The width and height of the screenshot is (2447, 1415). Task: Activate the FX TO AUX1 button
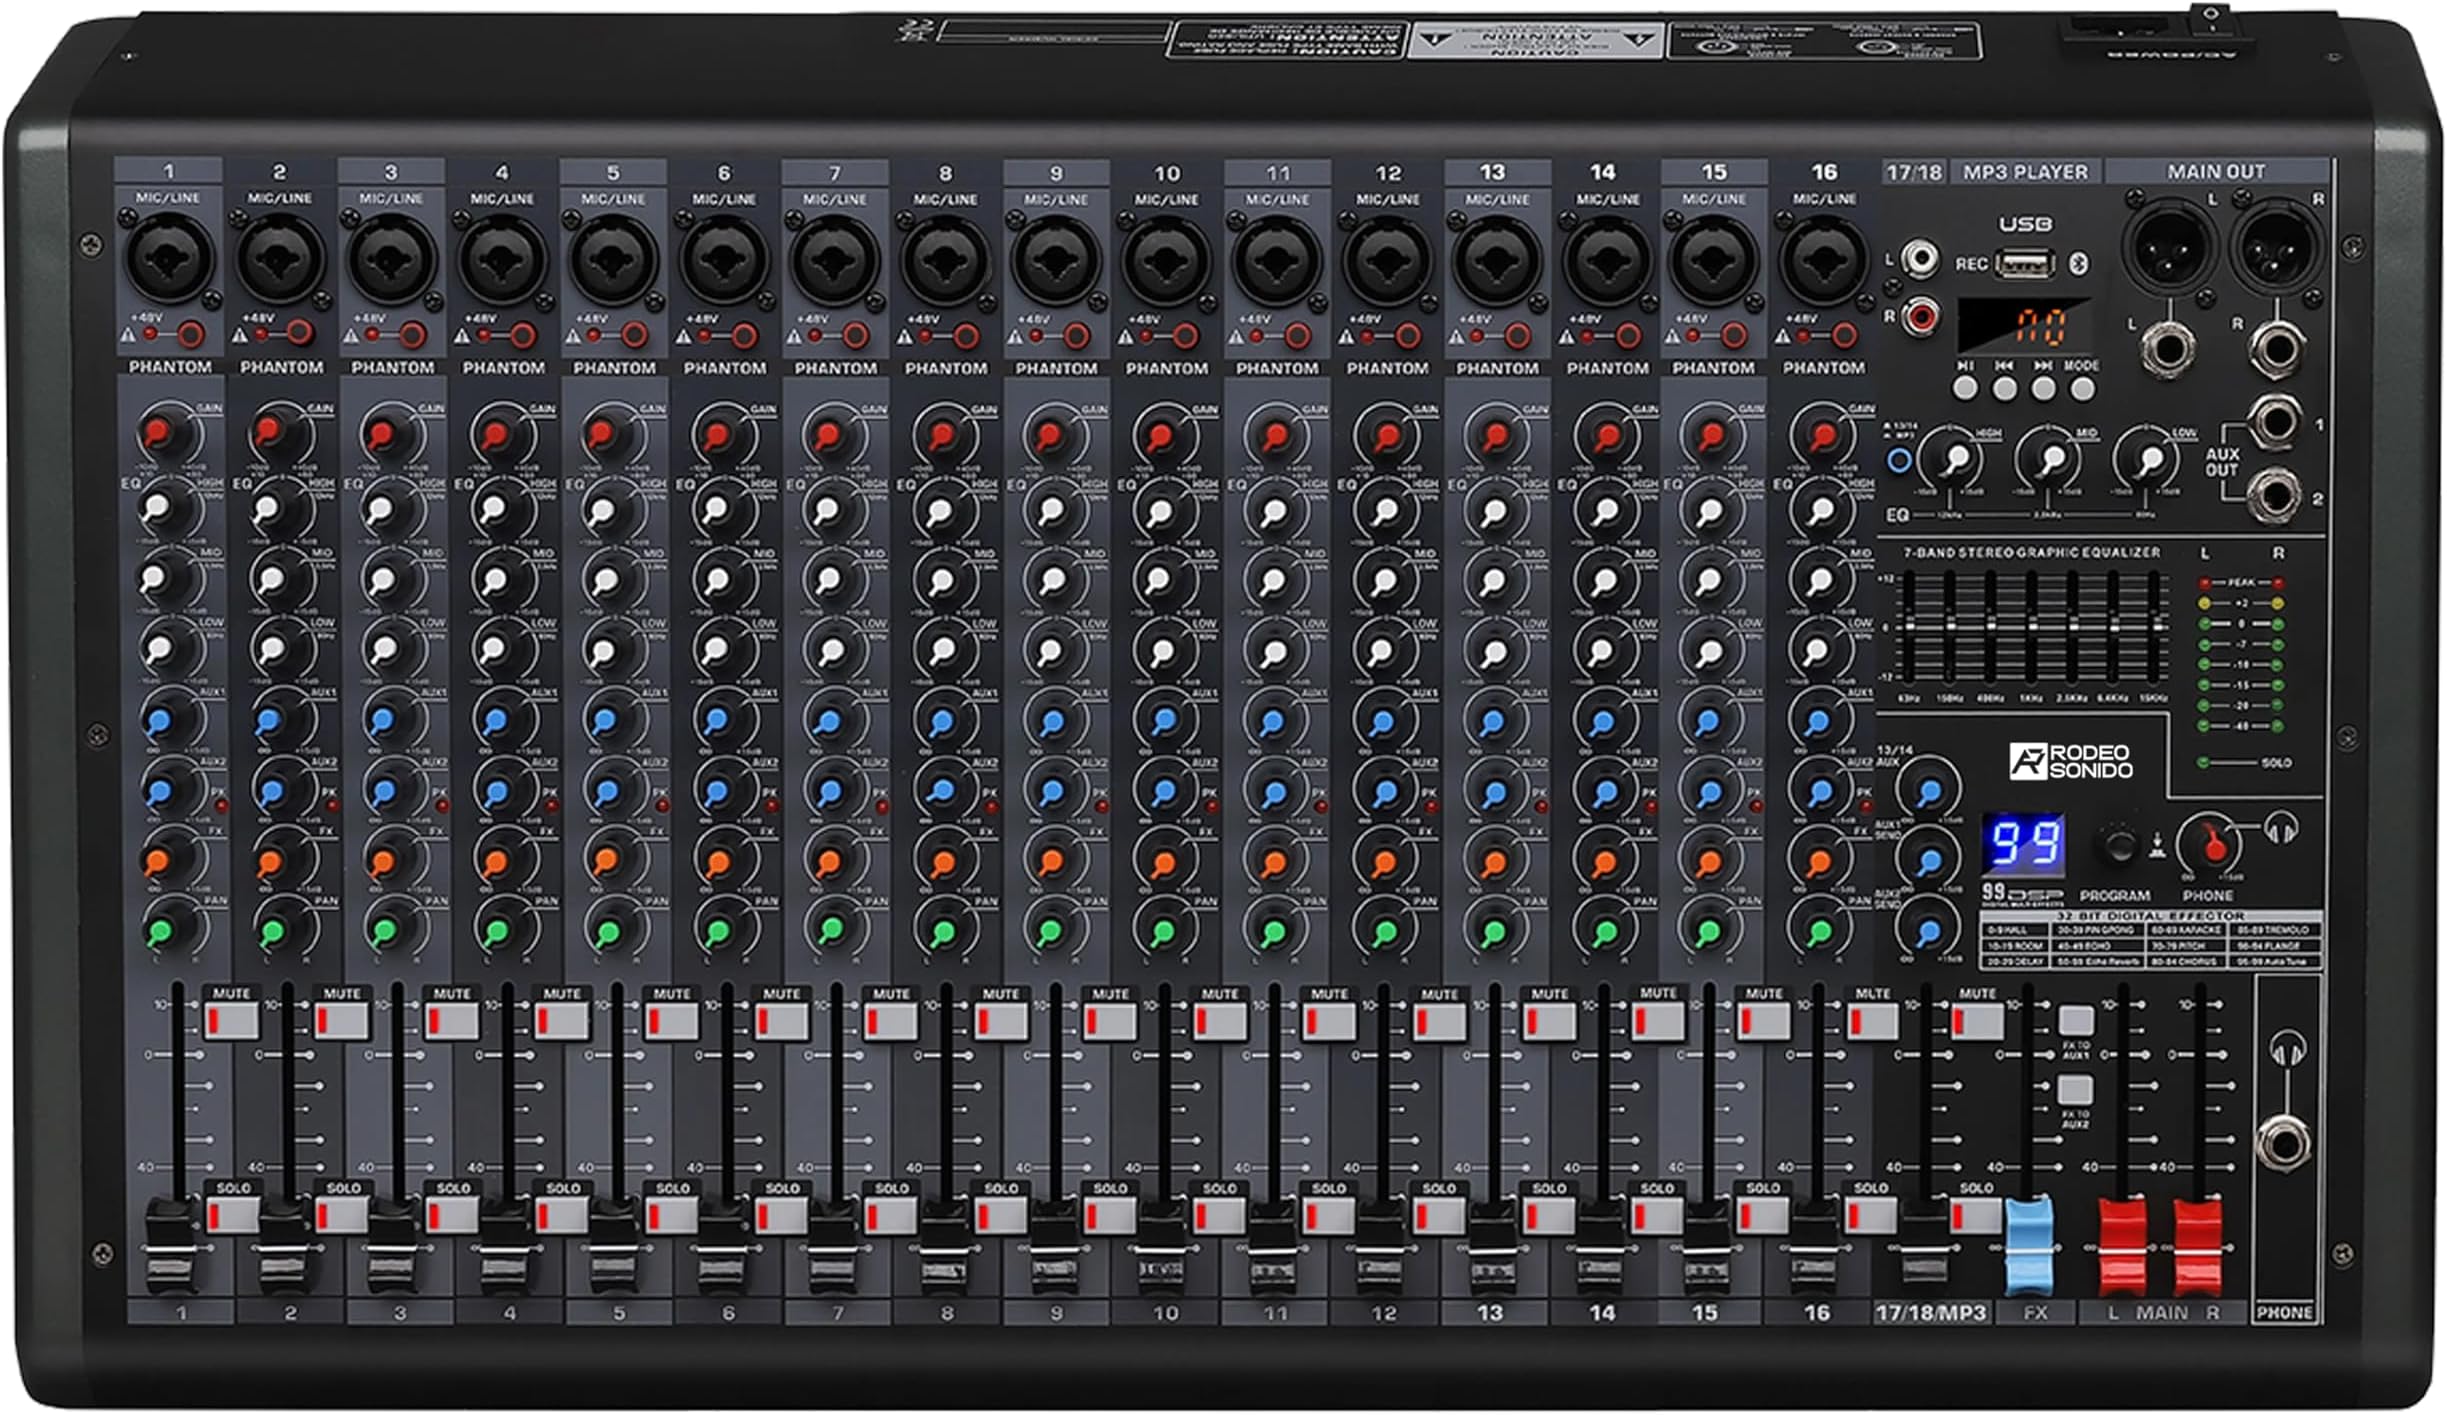click(2076, 1021)
